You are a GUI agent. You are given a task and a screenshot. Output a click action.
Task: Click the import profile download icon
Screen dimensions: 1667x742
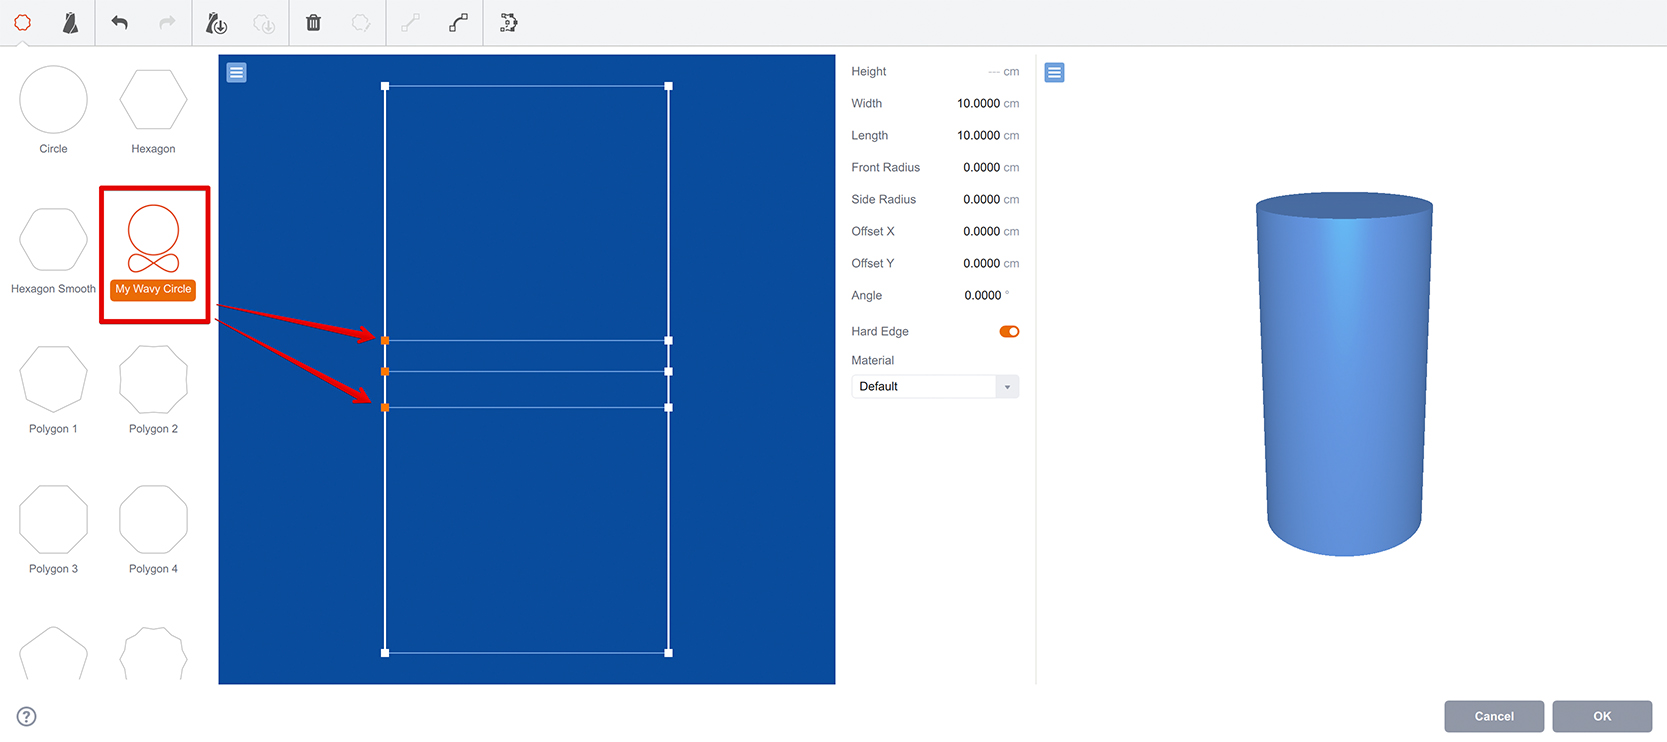(216, 22)
